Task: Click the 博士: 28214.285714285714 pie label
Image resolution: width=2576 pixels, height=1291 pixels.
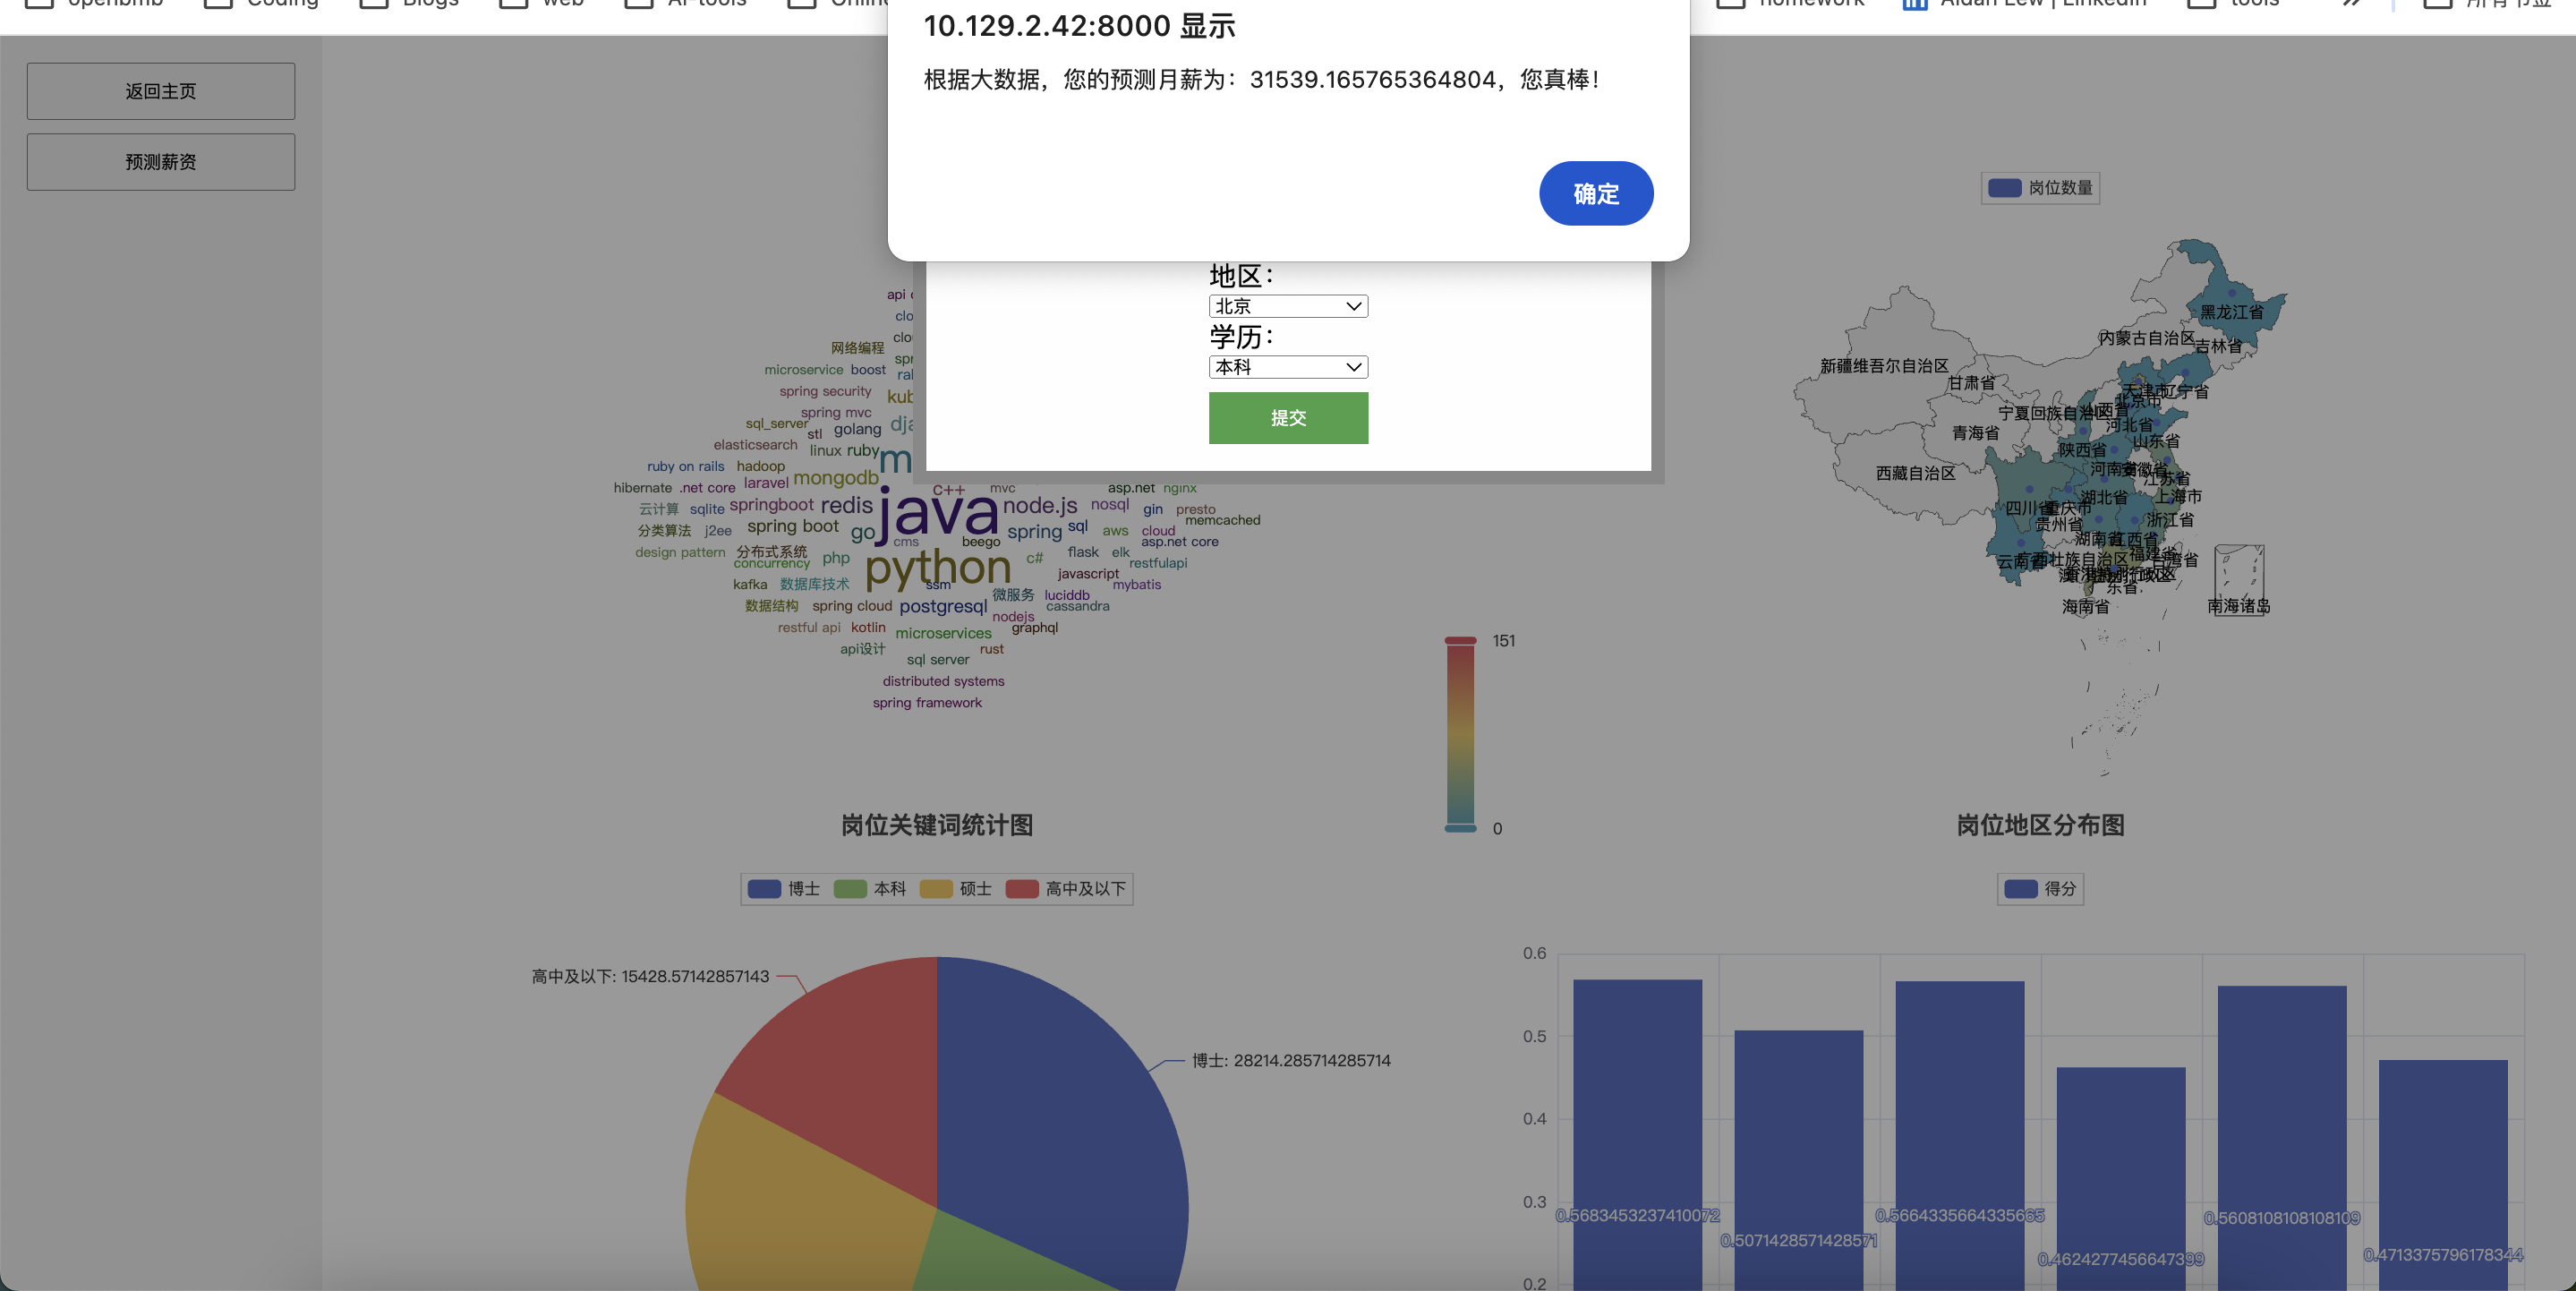Action: tap(1291, 1060)
